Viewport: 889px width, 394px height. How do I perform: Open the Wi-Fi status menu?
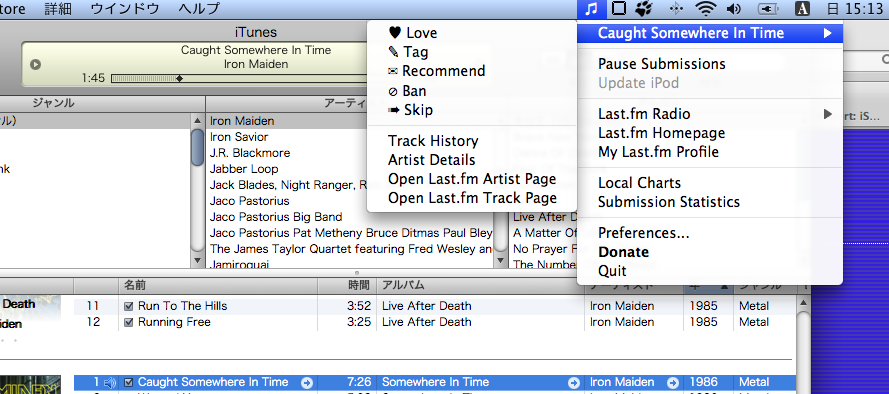(706, 9)
